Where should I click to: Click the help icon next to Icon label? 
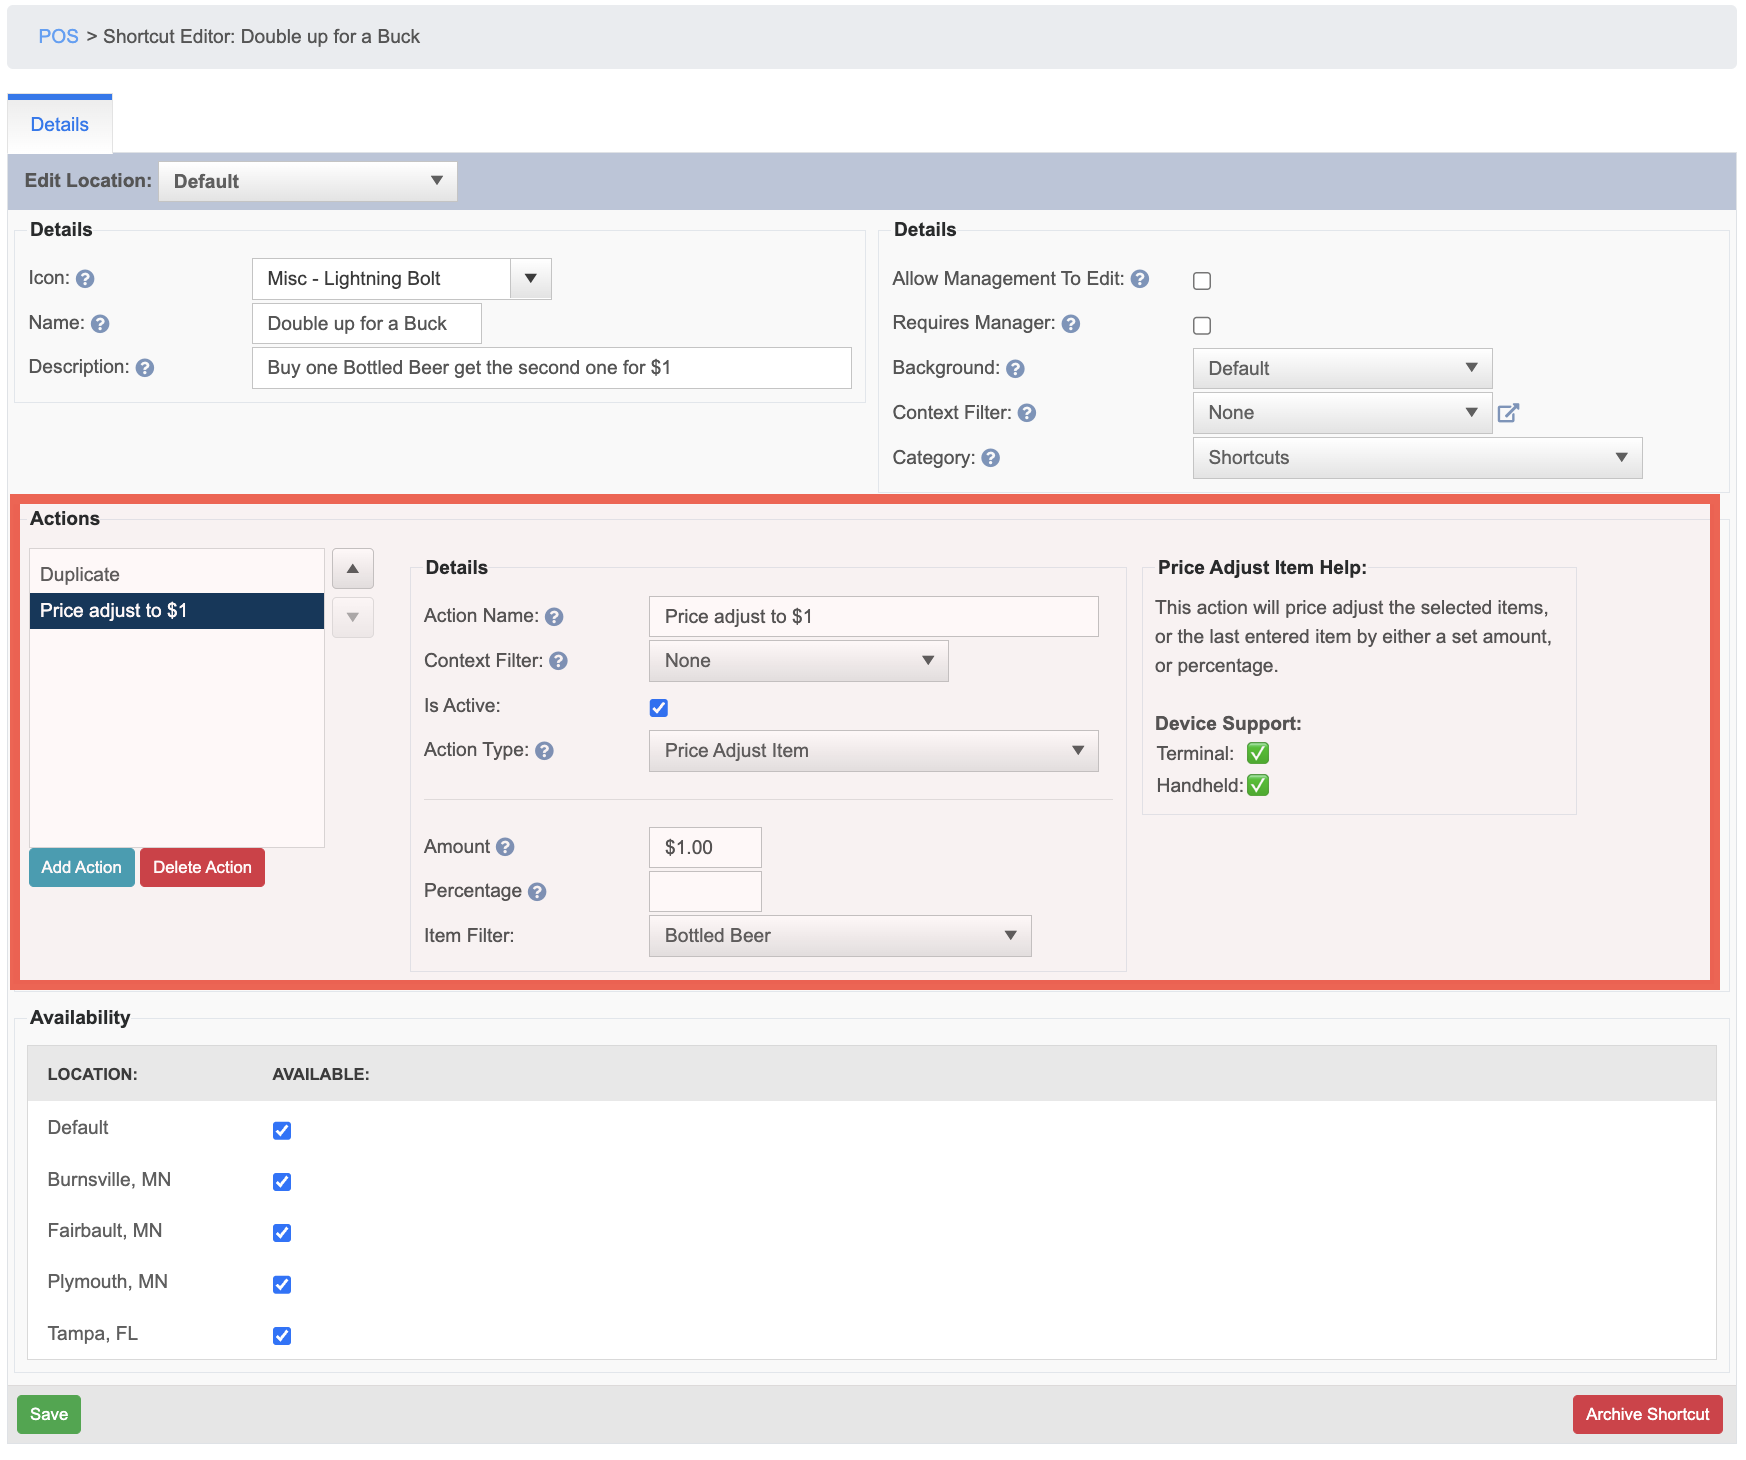(x=85, y=279)
